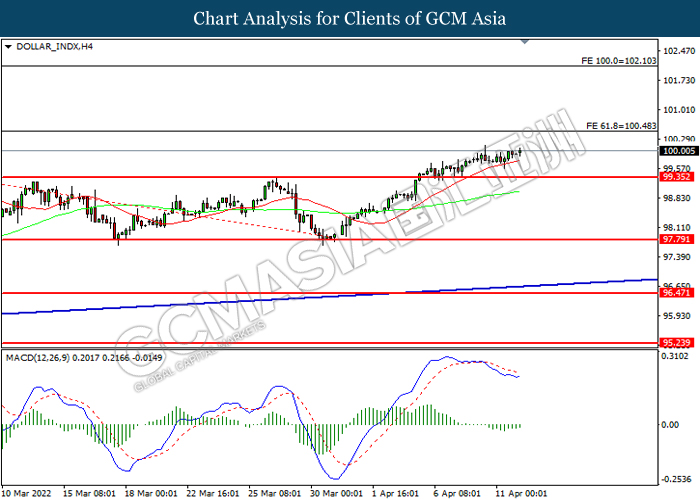Select the chart shift triangle marker at top
This screenshot has width=700, height=500.
(525, 42)
